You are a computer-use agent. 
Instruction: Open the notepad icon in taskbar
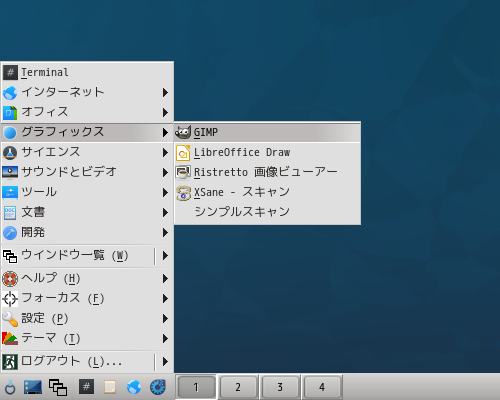coord(110,387)
